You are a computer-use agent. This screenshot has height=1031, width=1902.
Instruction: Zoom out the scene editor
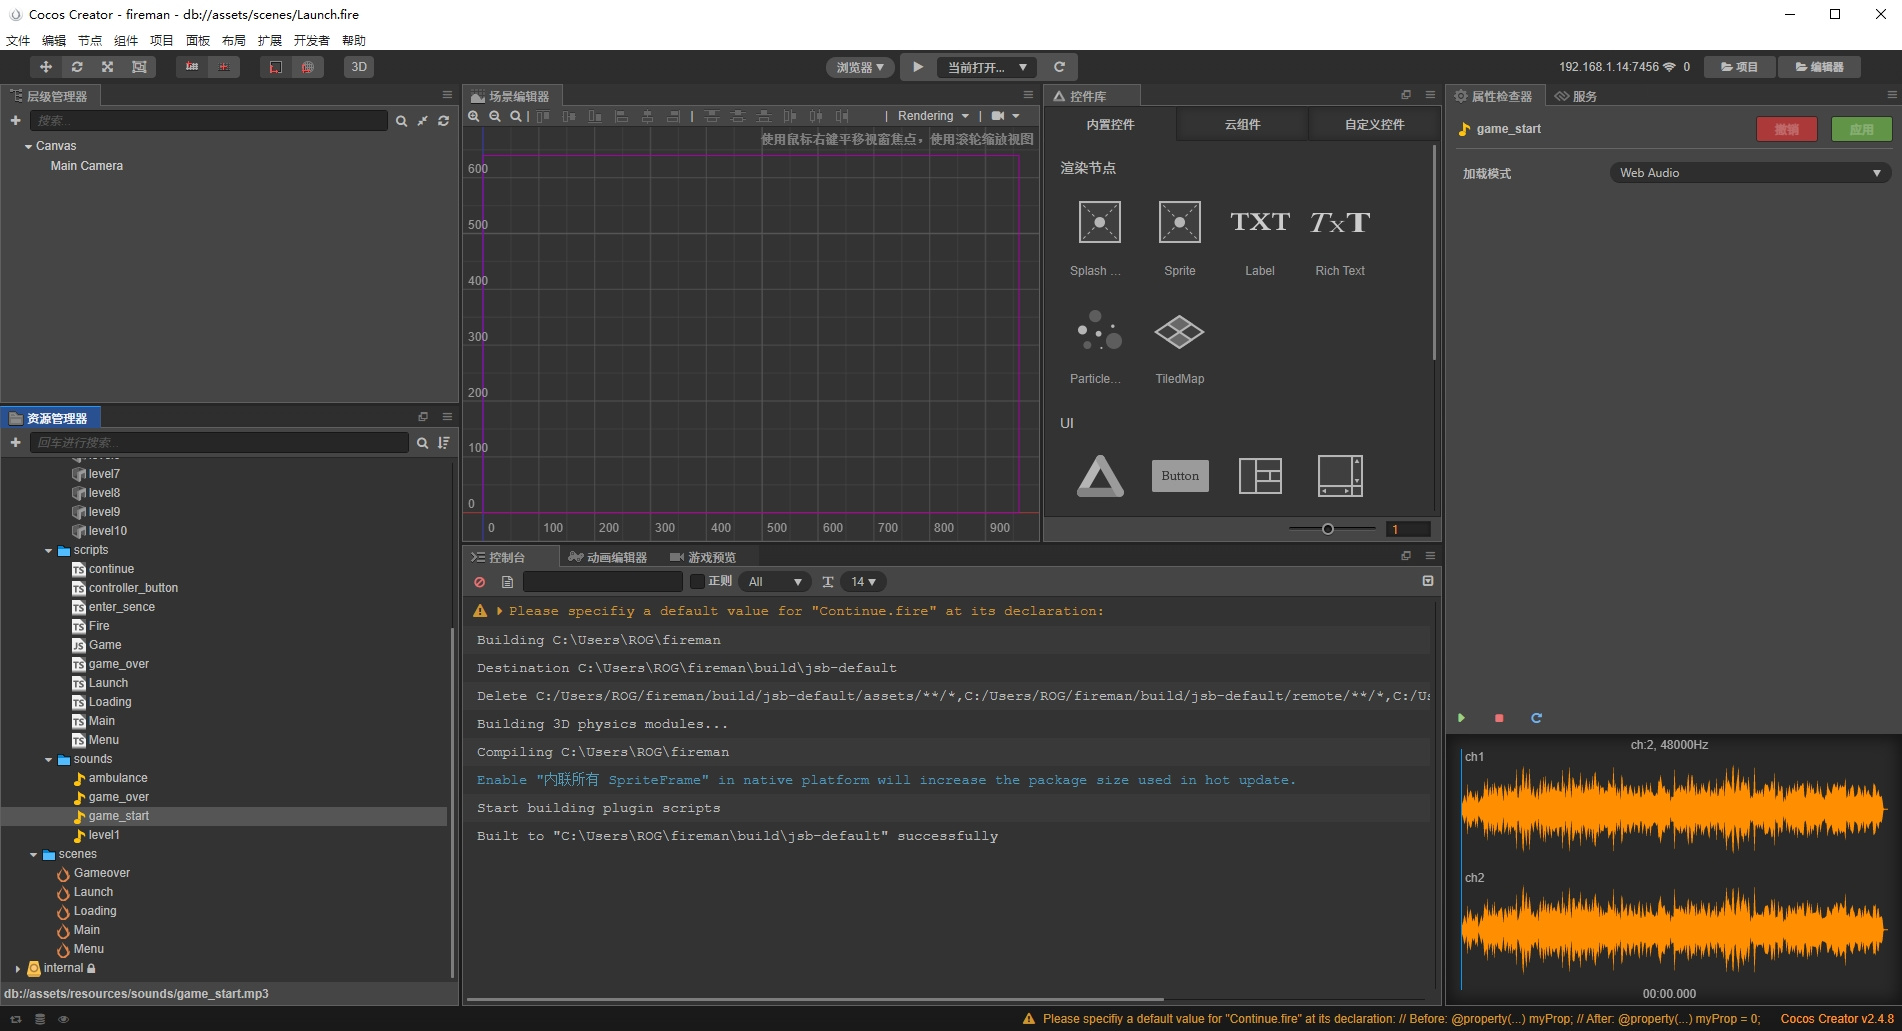pyautogui.click(x=495, y=116)
